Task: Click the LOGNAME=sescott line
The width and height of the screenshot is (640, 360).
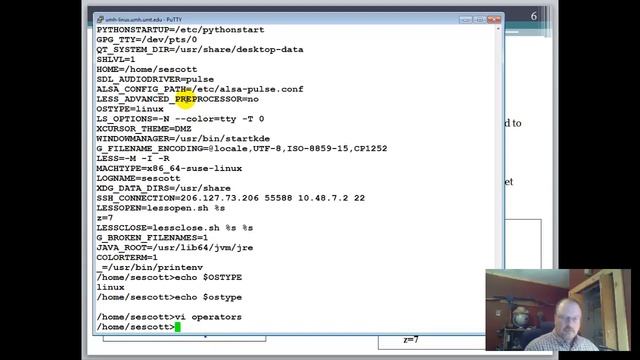Action: coord(138,178)
